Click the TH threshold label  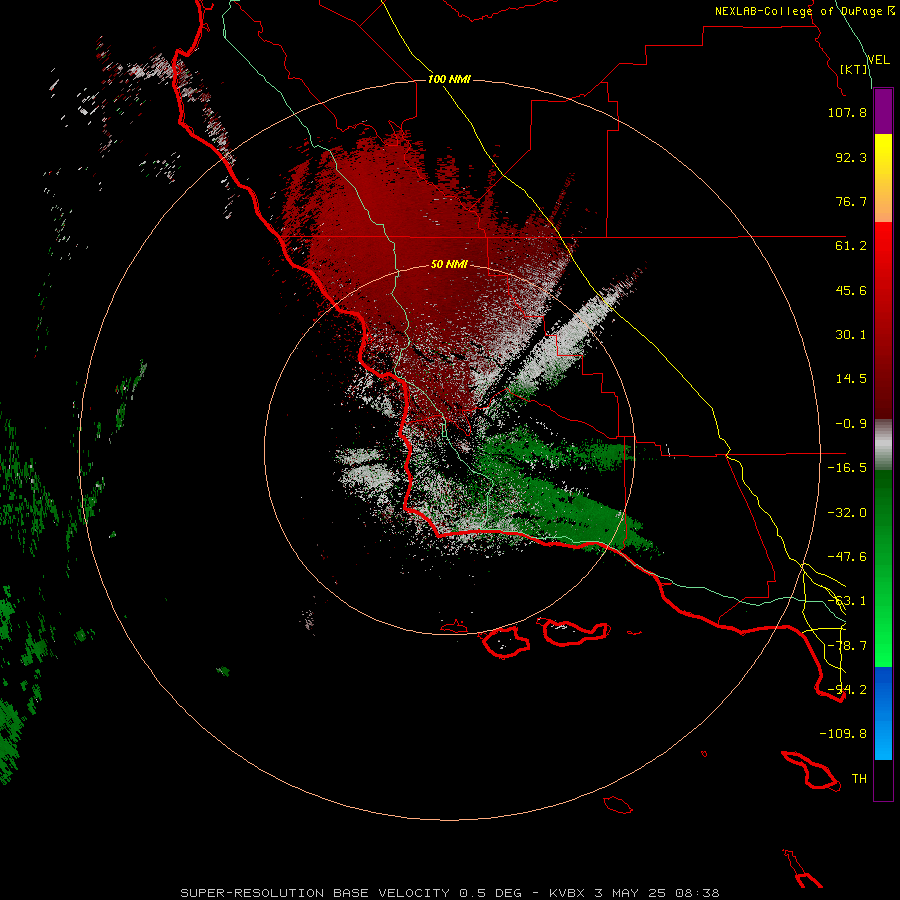[x=859, y=779]
